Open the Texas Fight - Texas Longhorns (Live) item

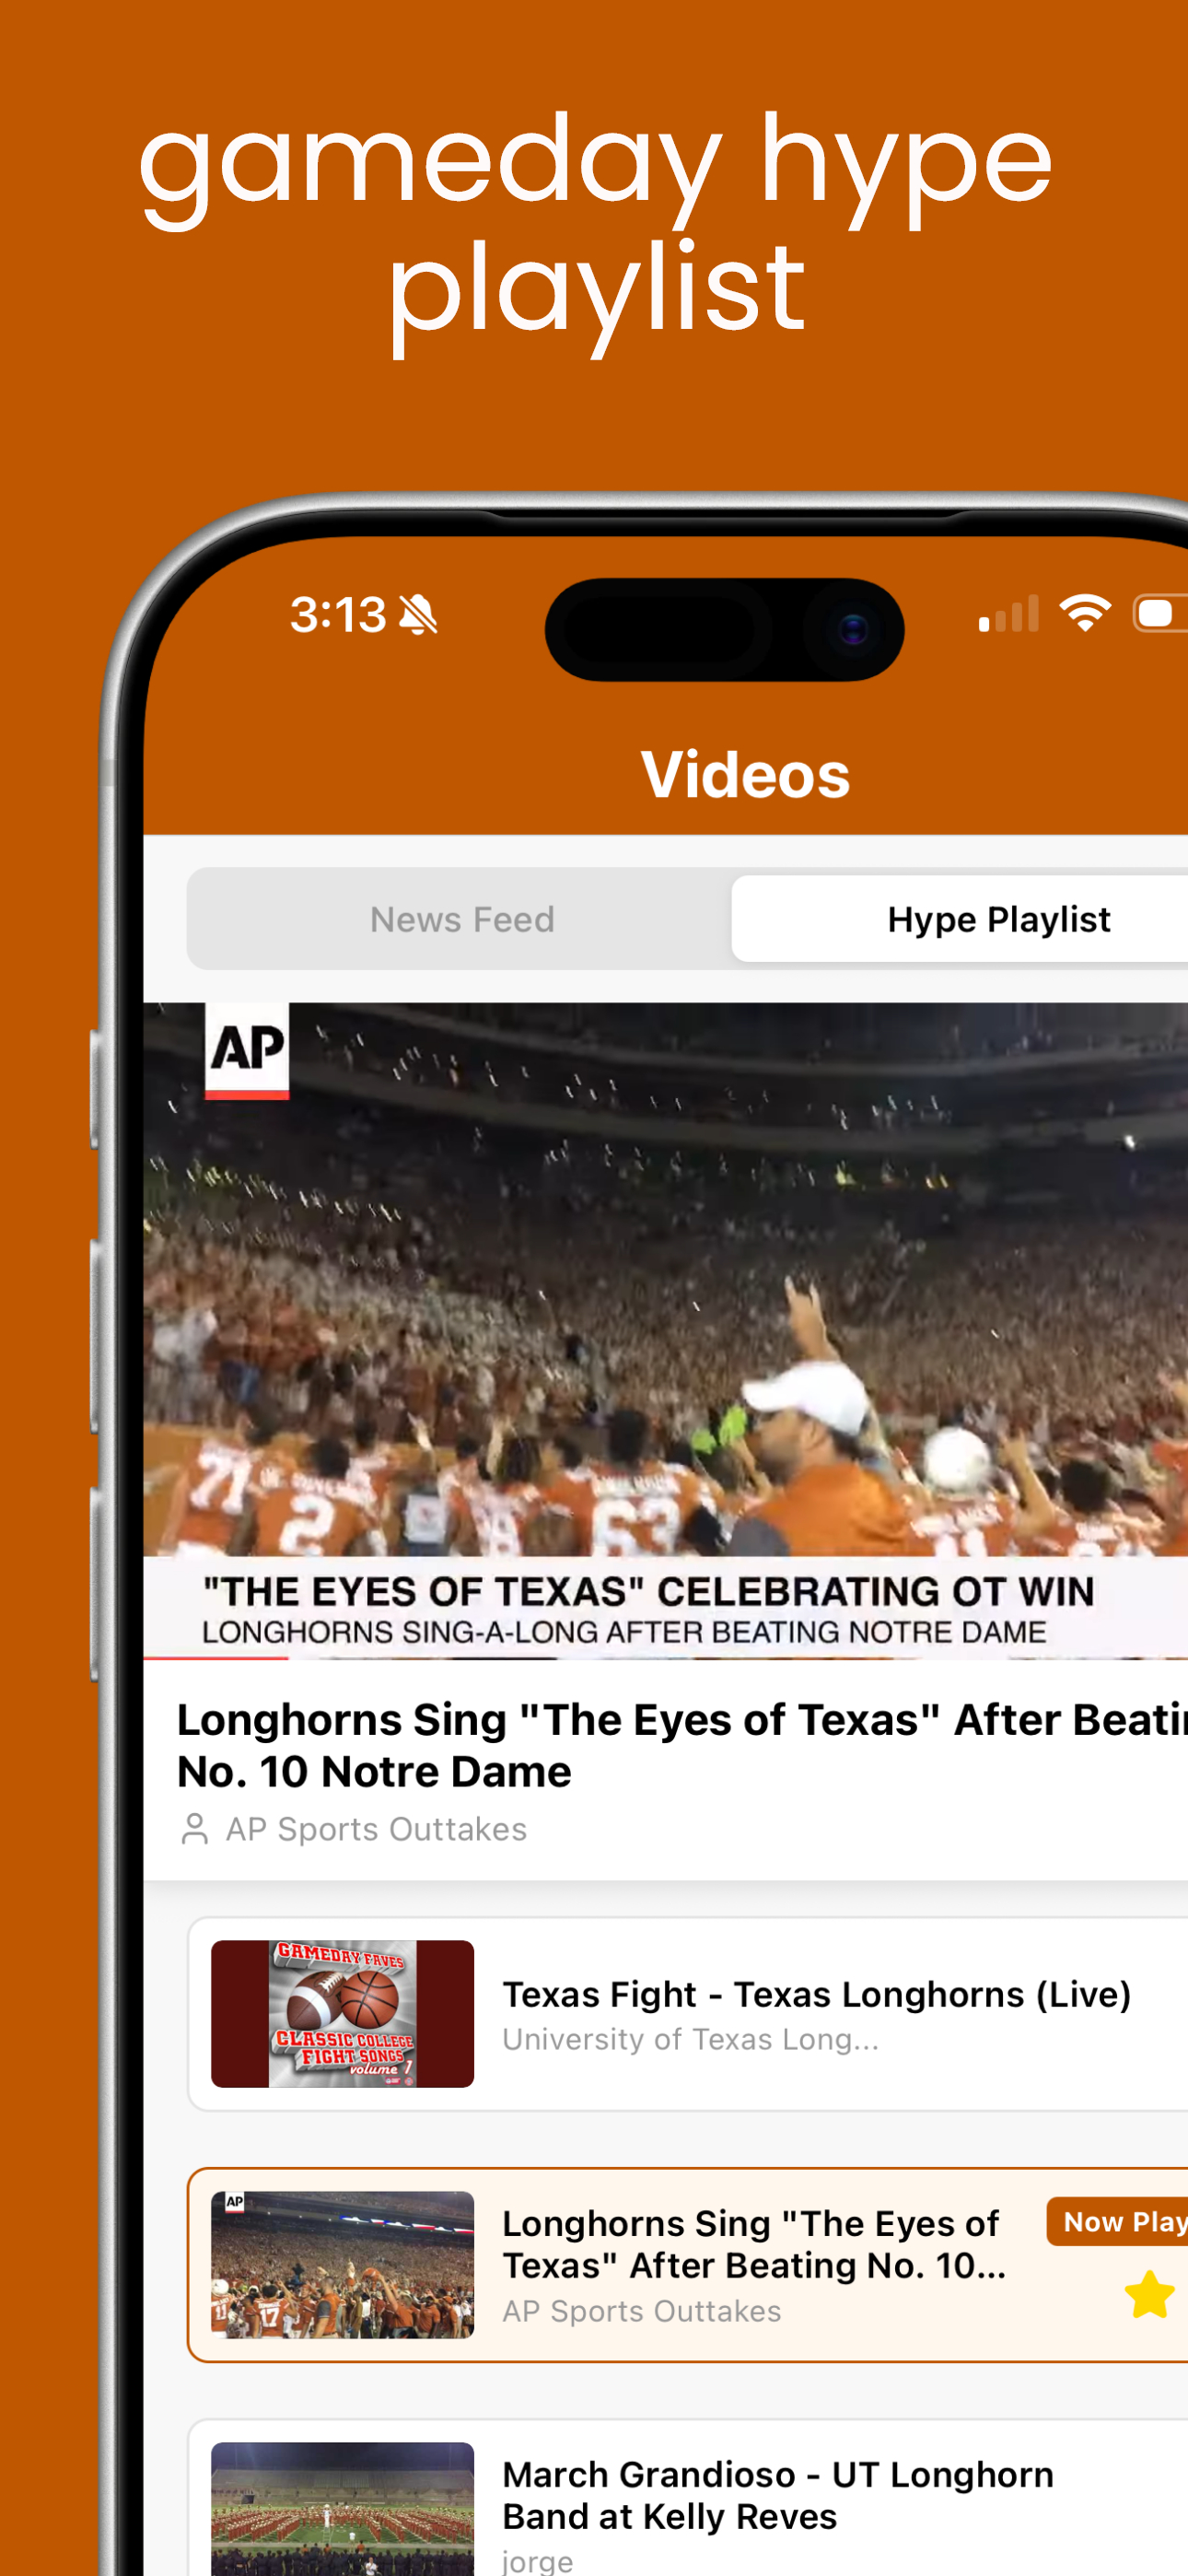(690, 2014)
